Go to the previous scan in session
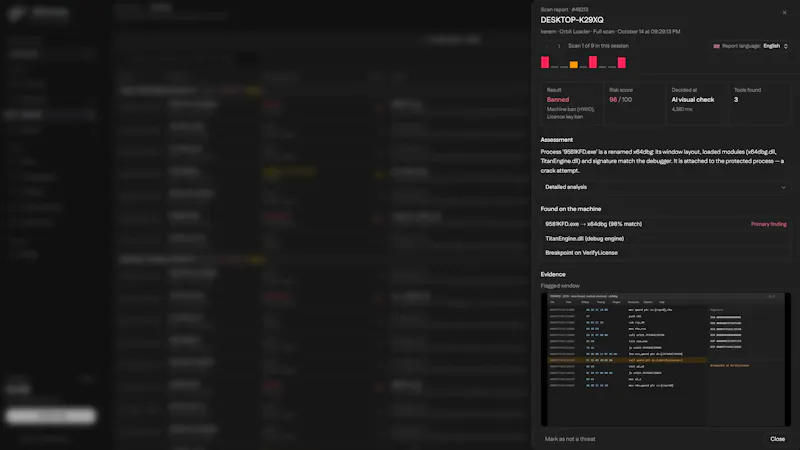800x450 pixels. (x=546, y=46)
